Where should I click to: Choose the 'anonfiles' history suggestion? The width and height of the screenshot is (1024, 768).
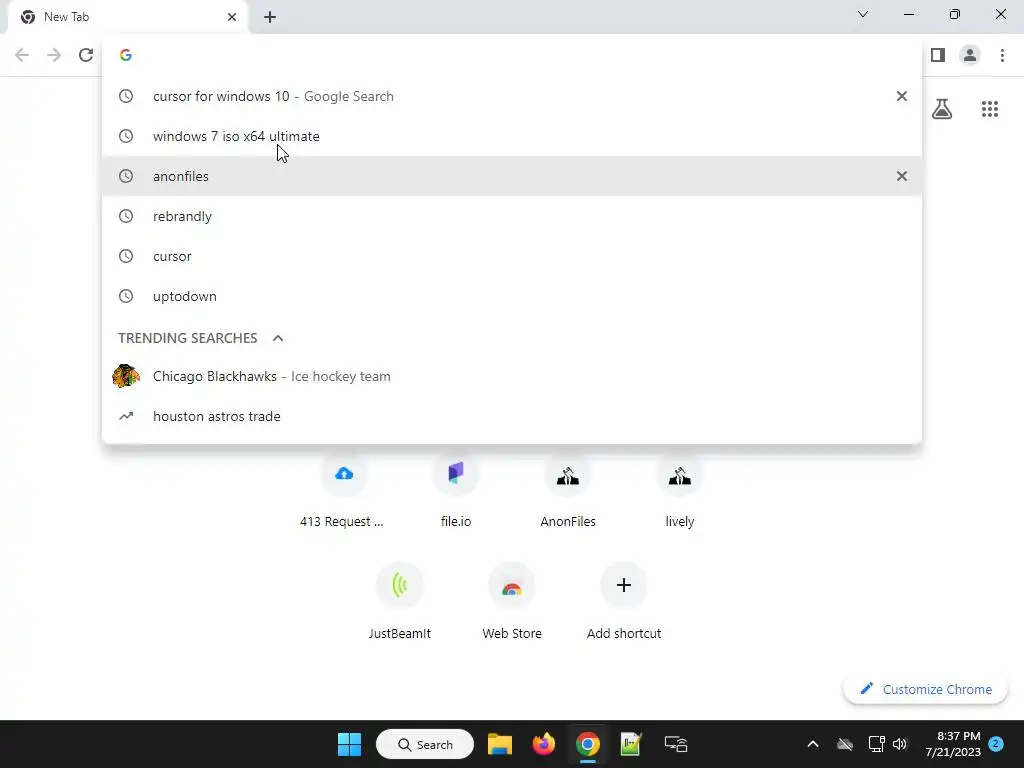pyautogui.click(x=512, y=176)
